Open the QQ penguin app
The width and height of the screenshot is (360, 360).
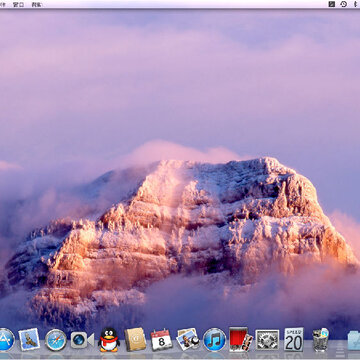(x=109, y=340)
